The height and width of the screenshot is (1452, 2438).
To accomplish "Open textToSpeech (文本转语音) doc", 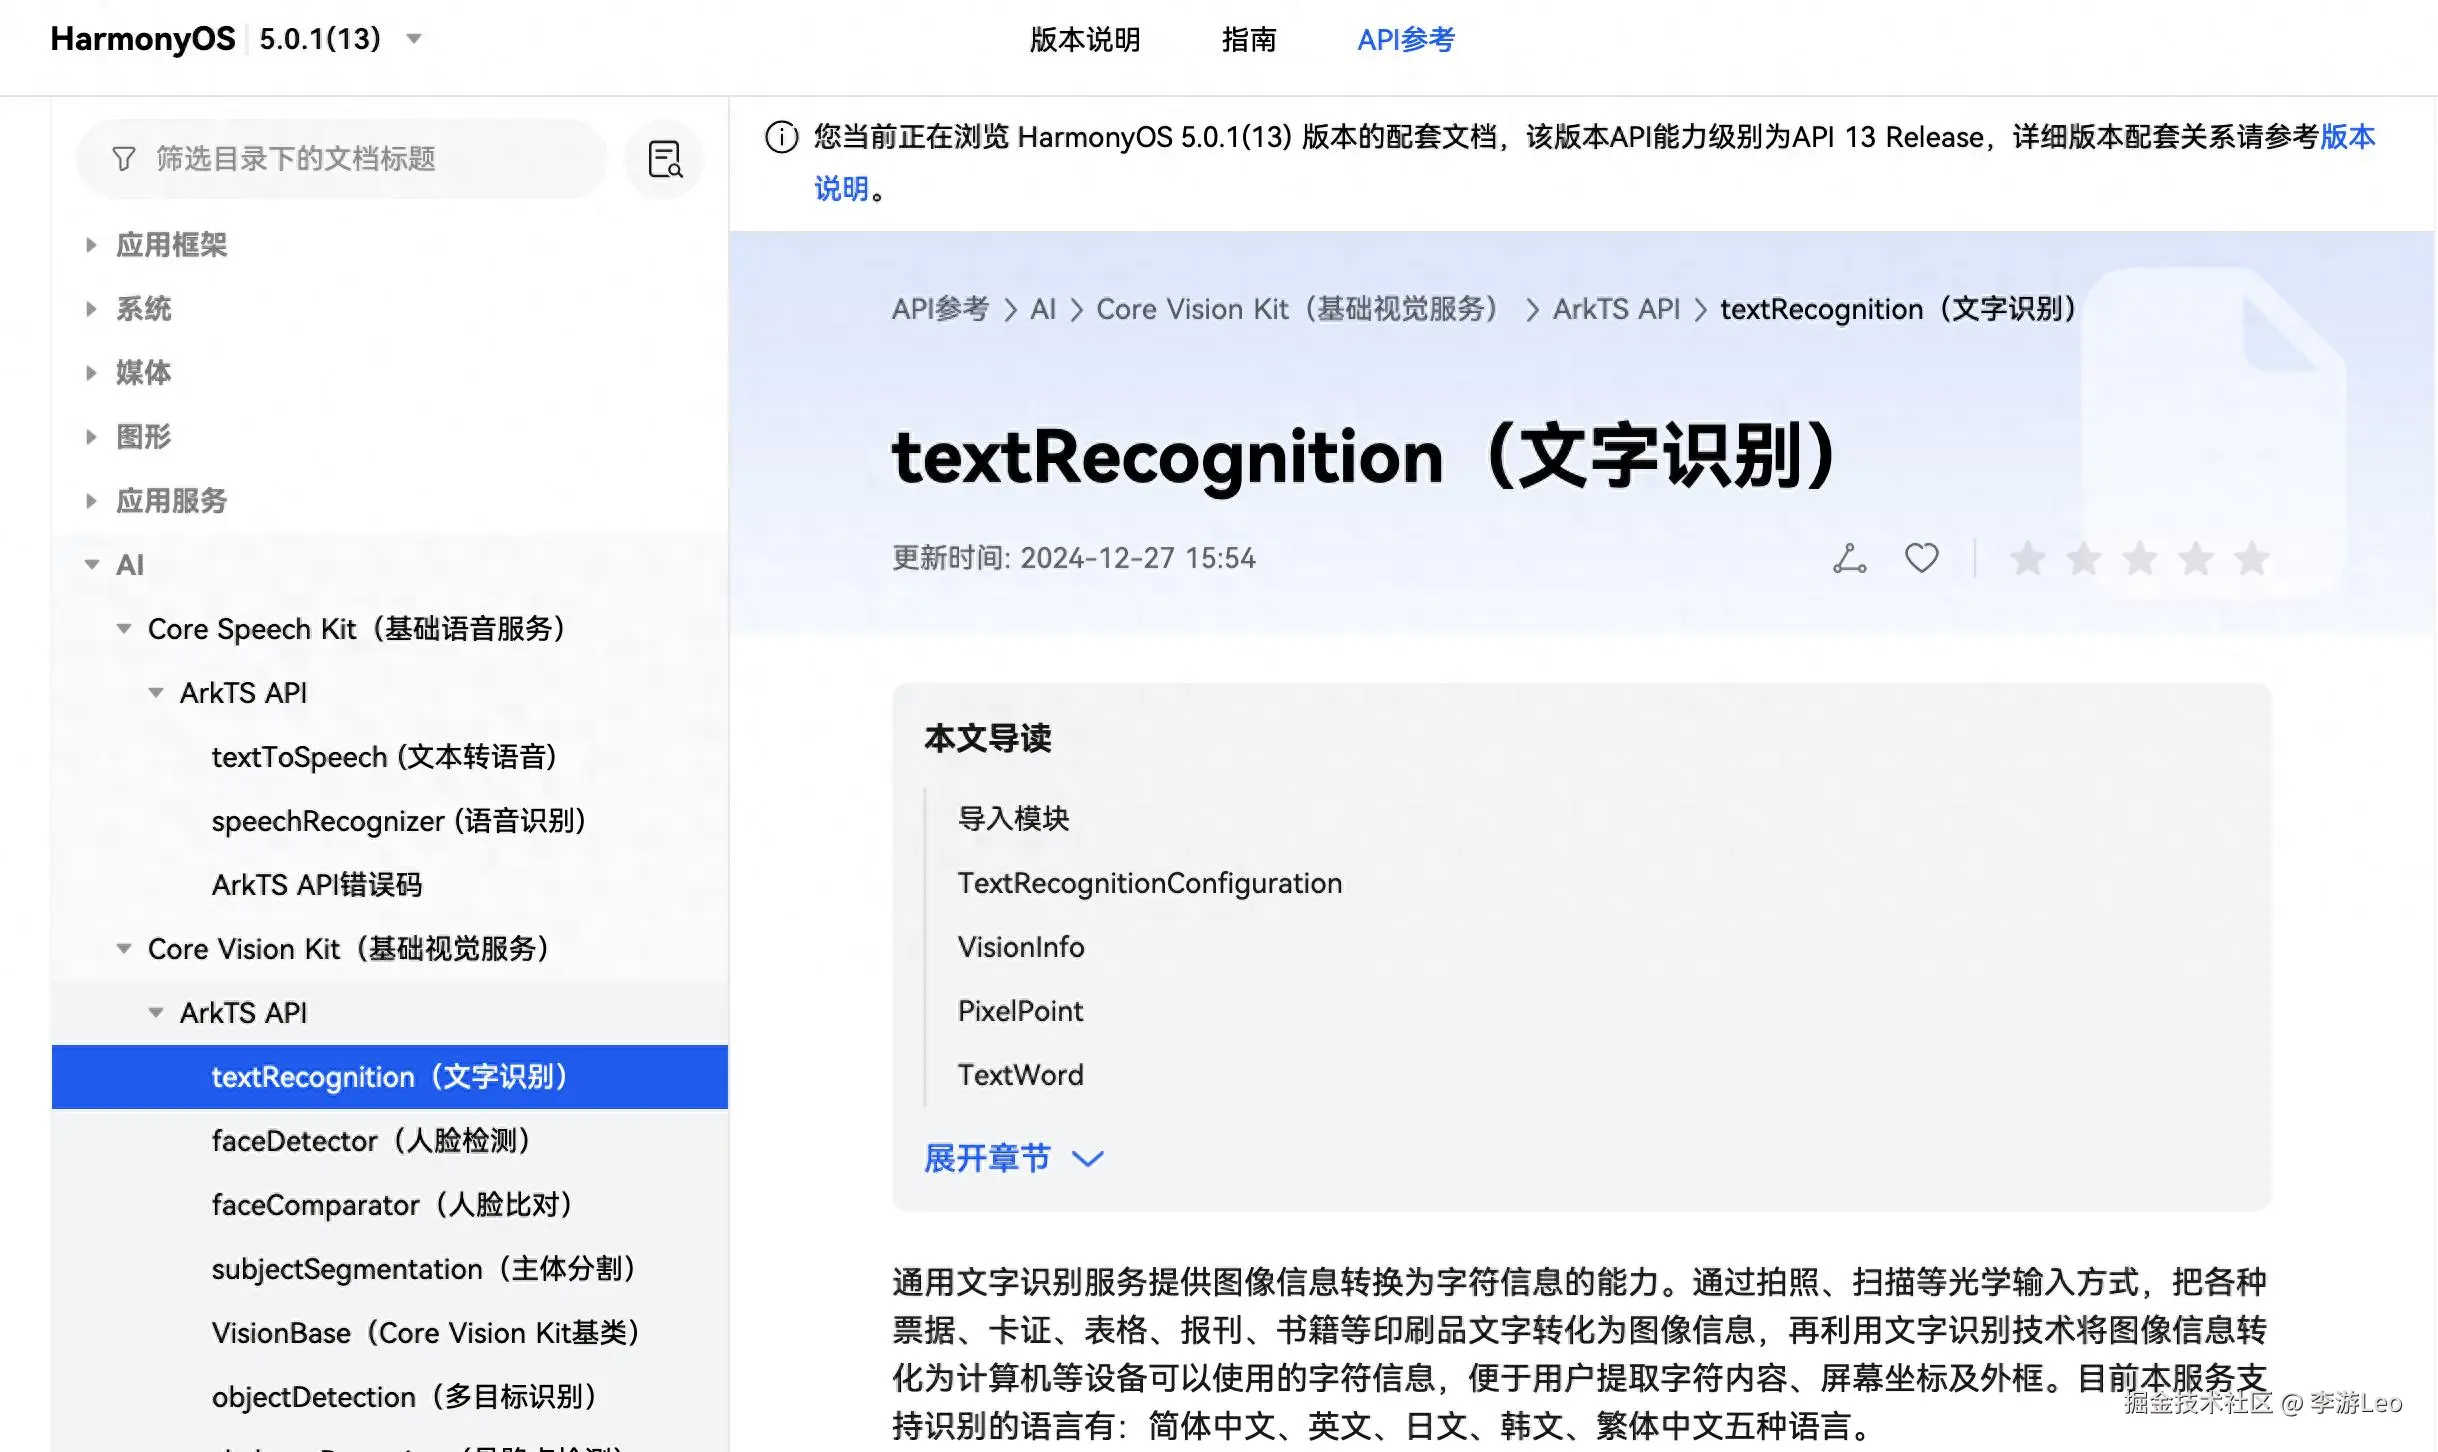I will (384, 757).
